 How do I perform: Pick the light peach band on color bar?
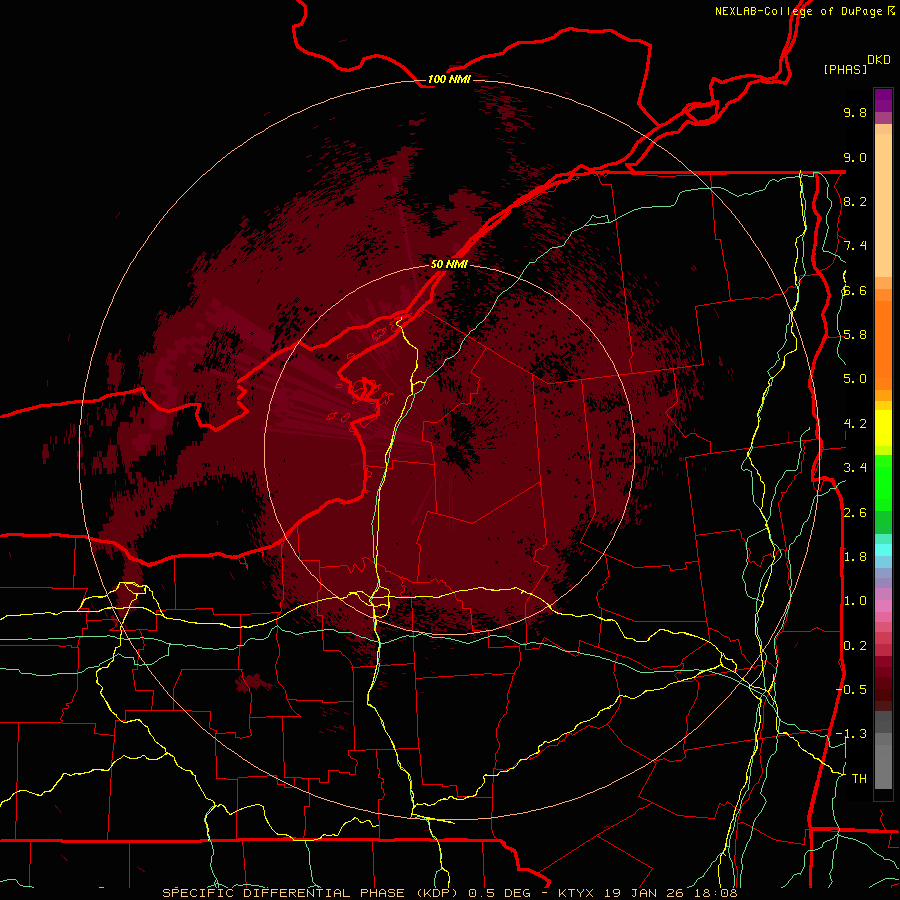[x=883, y=207]
